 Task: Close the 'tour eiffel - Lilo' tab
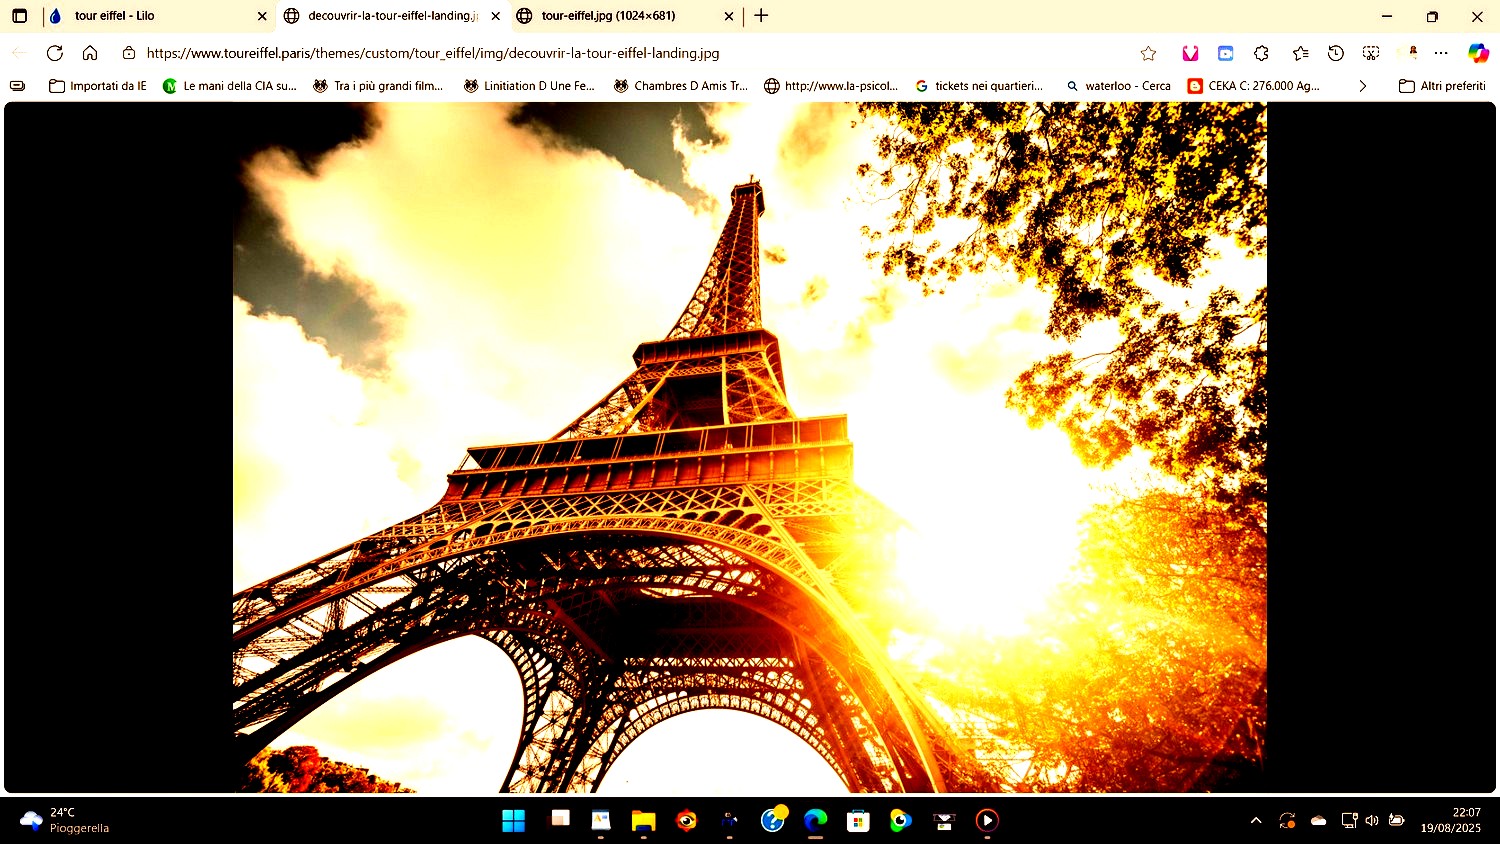262,16
